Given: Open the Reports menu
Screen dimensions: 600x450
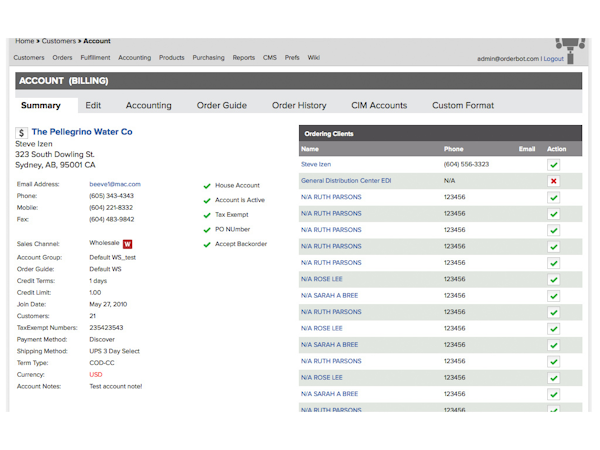Looking at the screenshot, I should [x=243, y=58].
